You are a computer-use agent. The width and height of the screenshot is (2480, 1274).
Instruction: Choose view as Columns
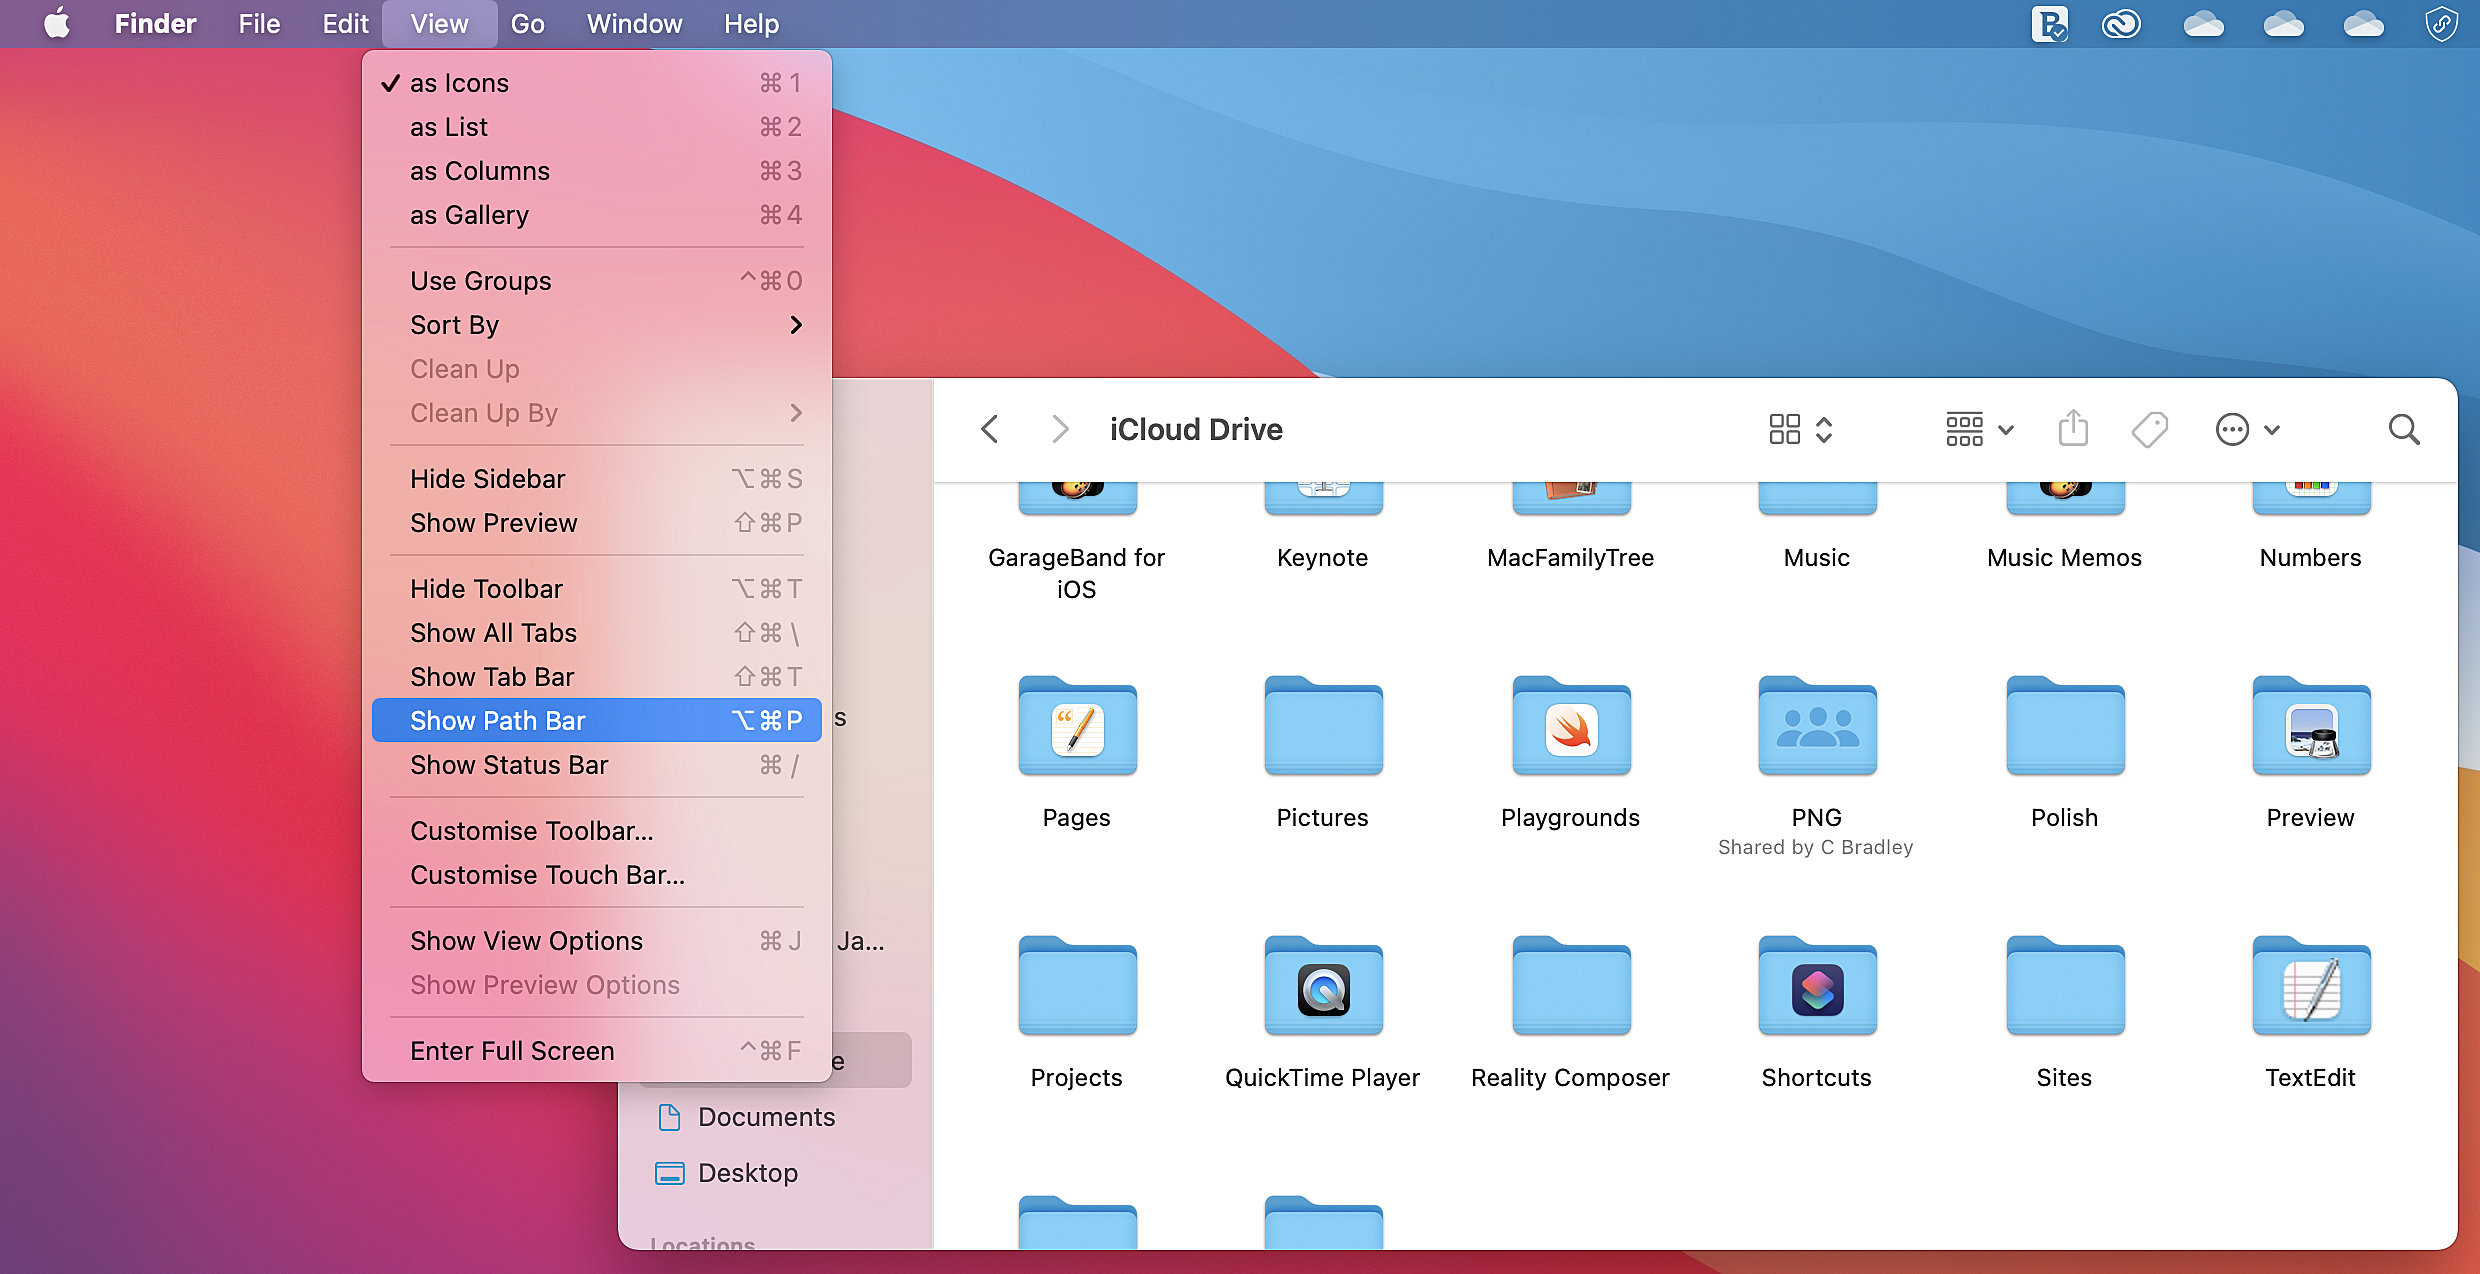tap(597, 171)
